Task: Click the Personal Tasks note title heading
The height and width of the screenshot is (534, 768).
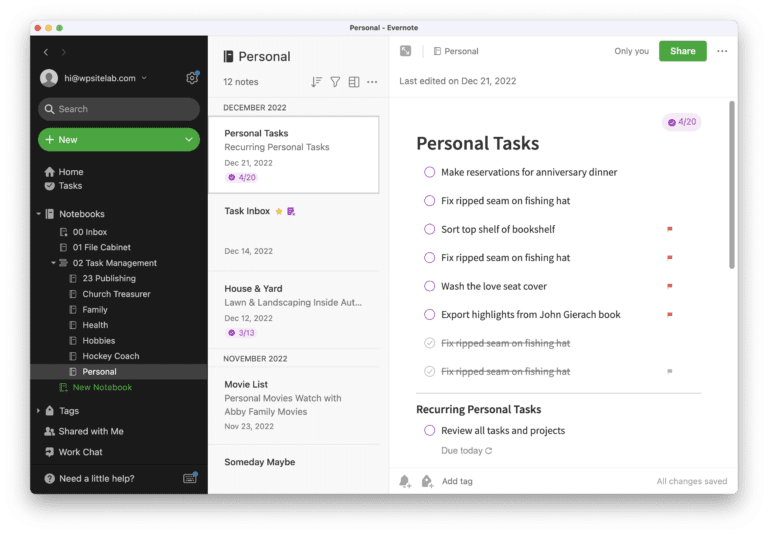Action: click(478, 144)
